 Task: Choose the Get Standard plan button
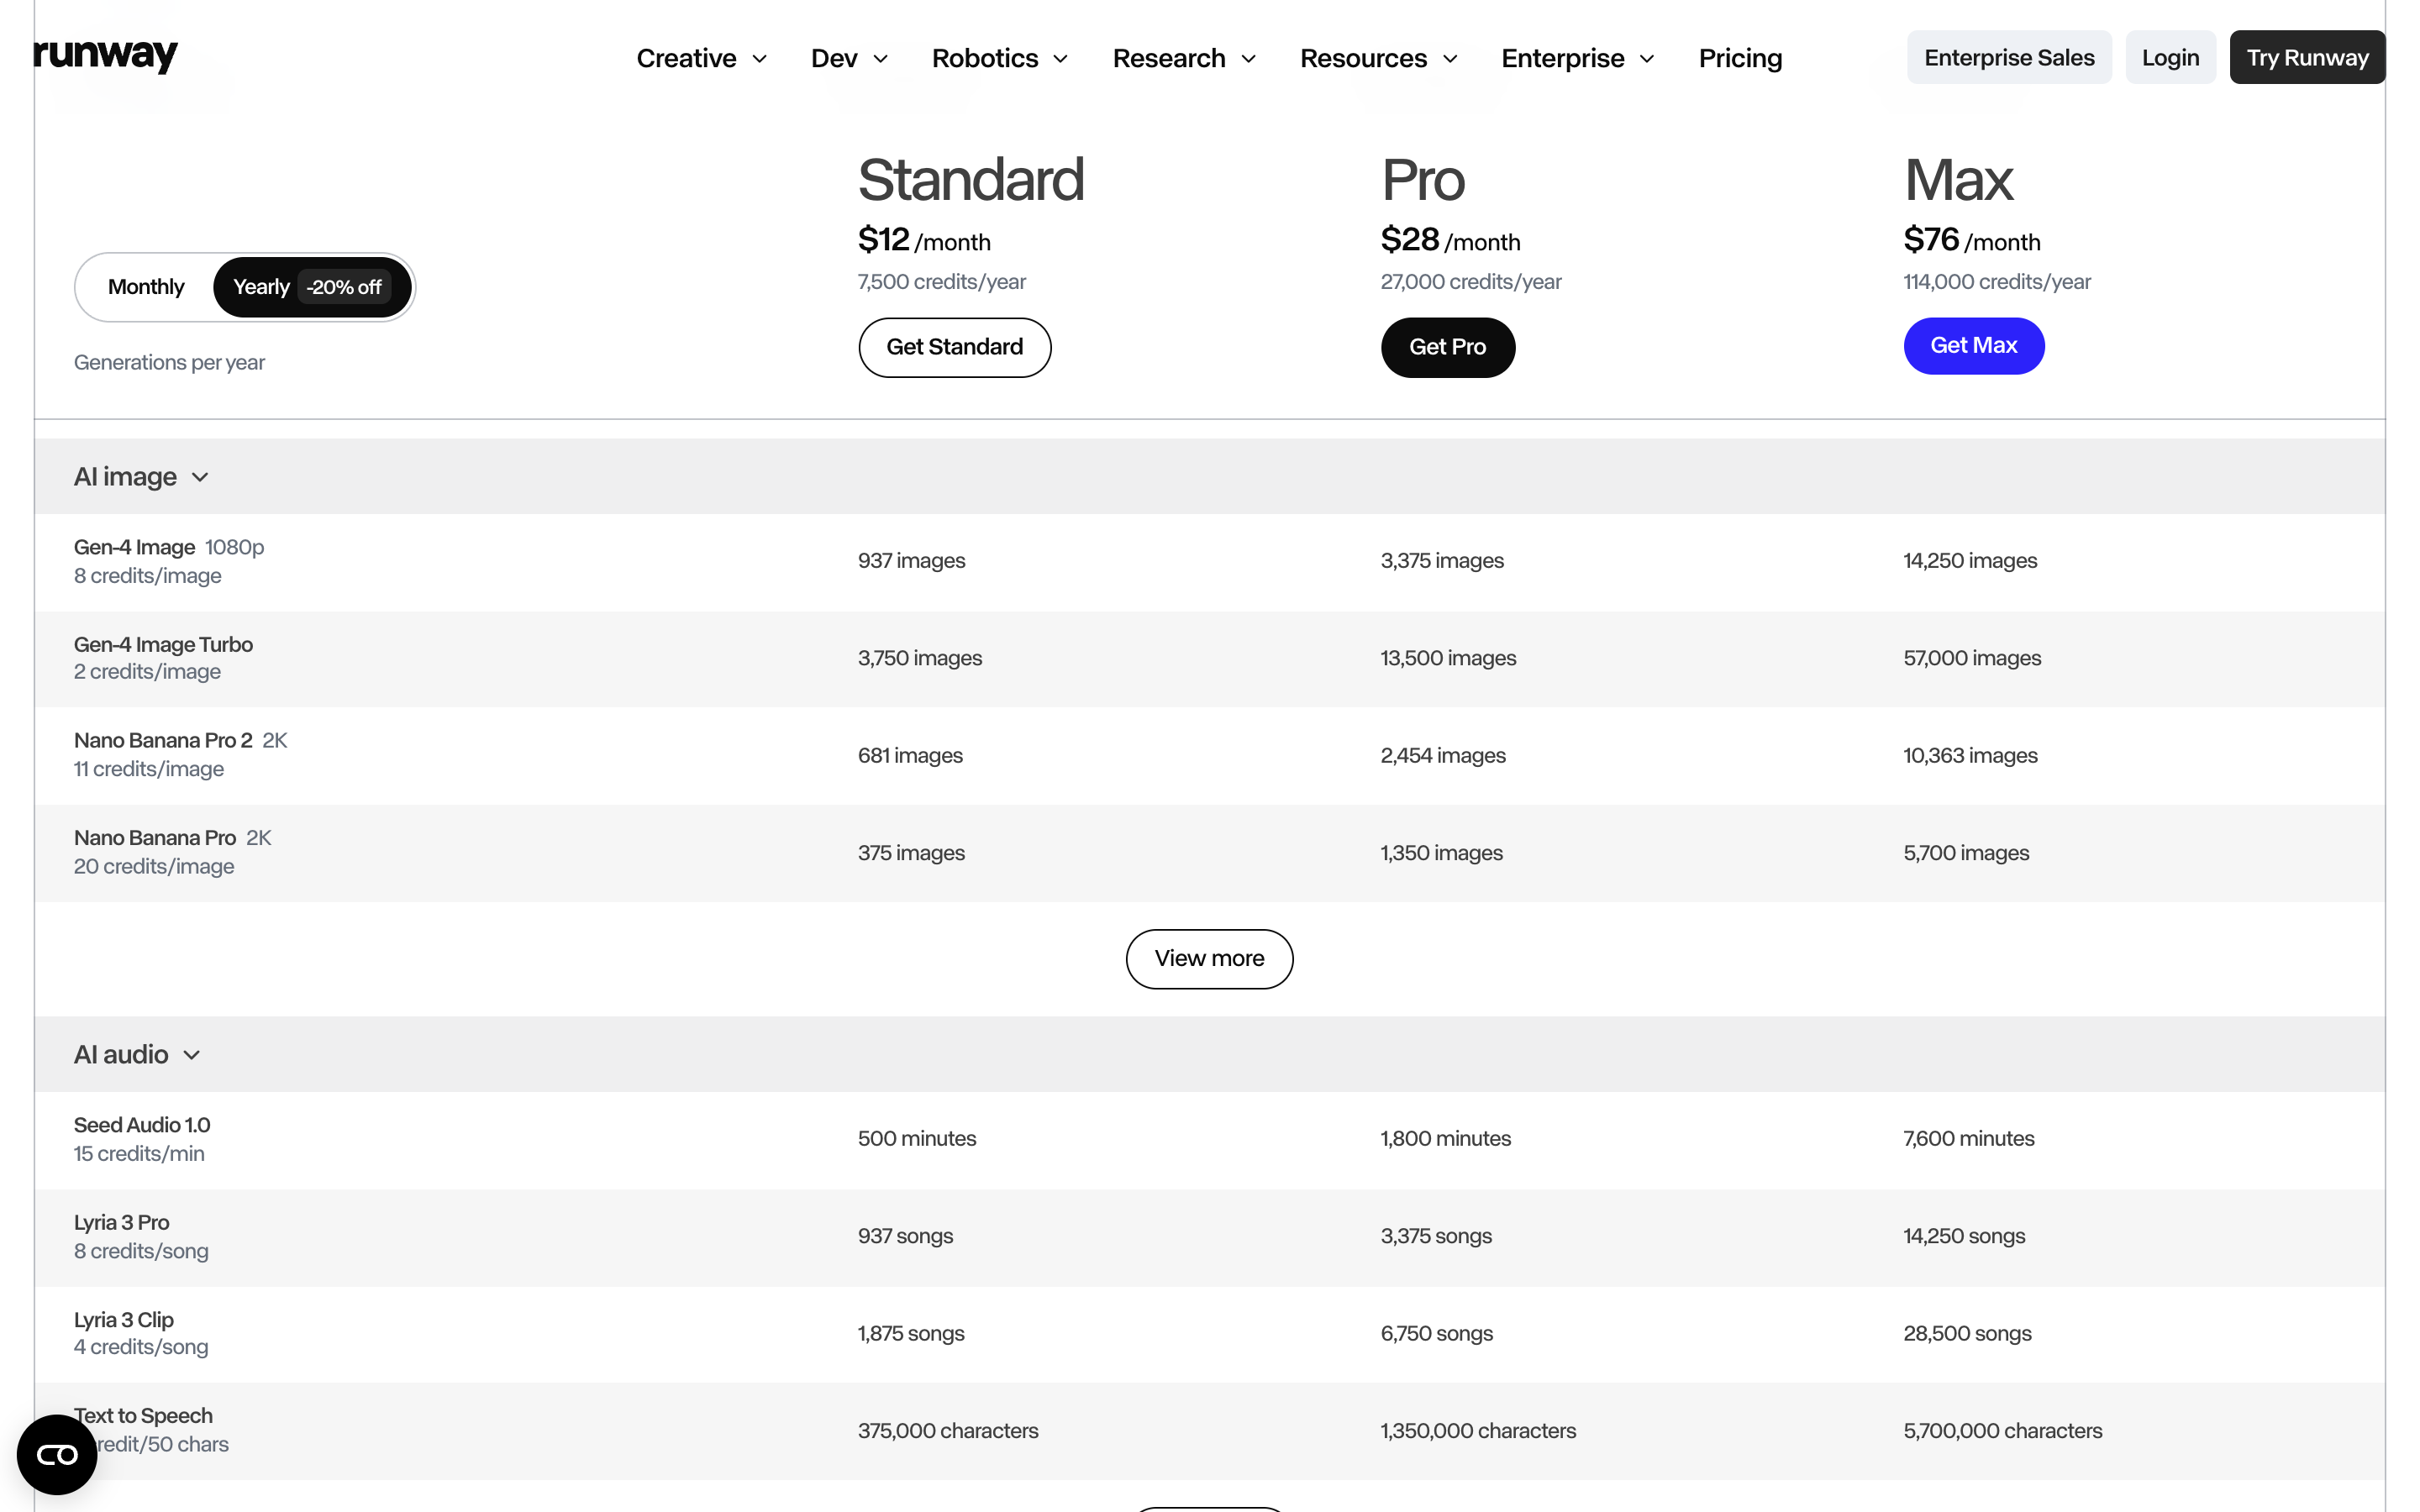coord(954,347)
